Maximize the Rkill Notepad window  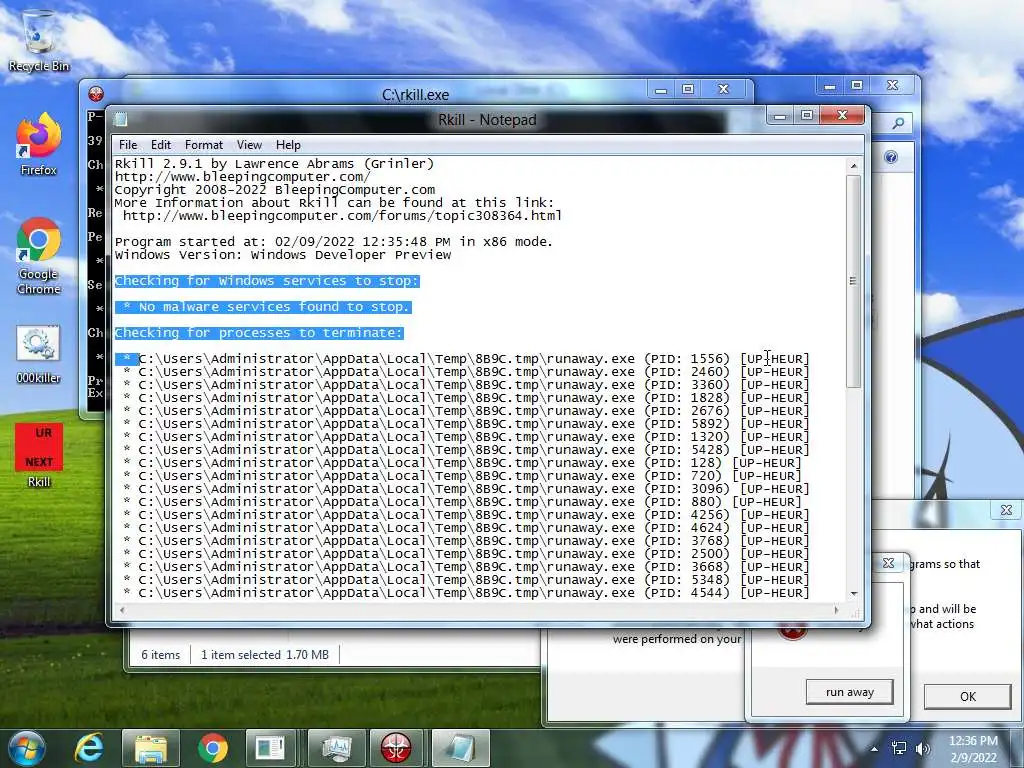pyautogui.click(x=807, y=116)
